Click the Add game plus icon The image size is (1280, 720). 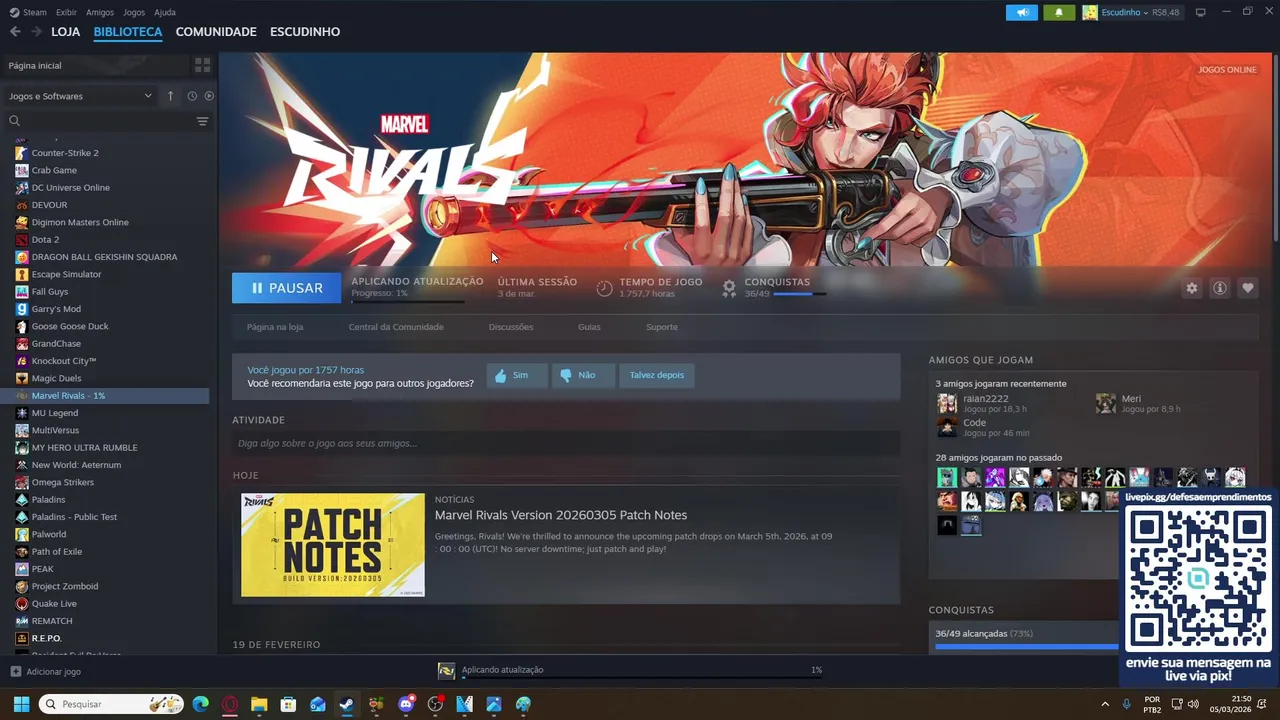coord(15,672)
